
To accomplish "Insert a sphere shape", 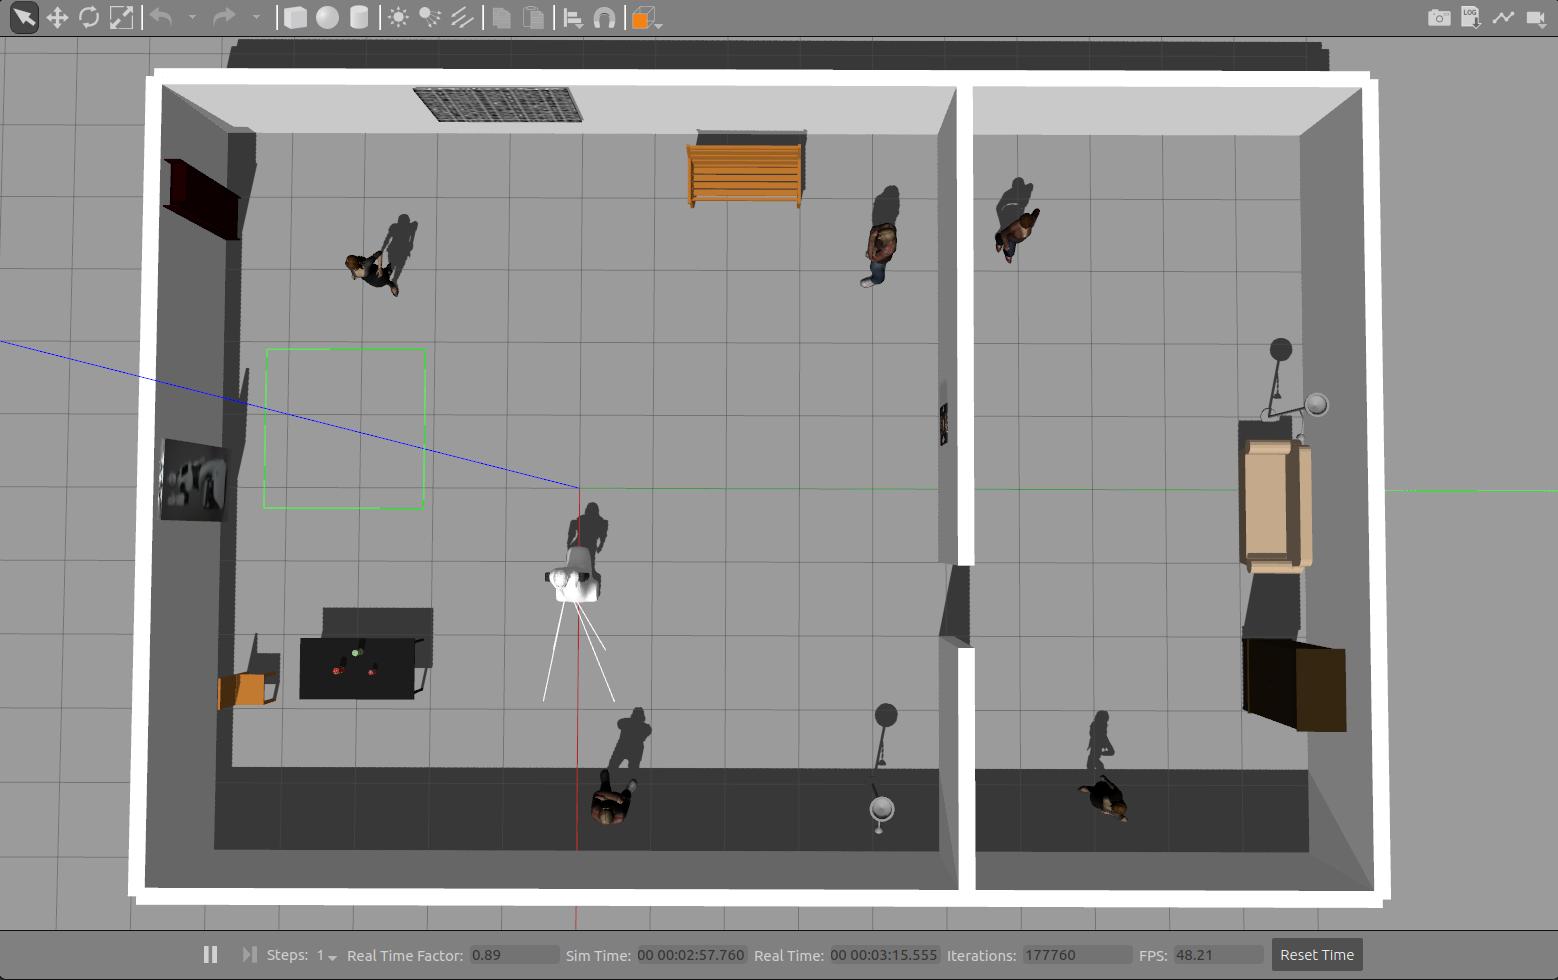I will (327, 18).
